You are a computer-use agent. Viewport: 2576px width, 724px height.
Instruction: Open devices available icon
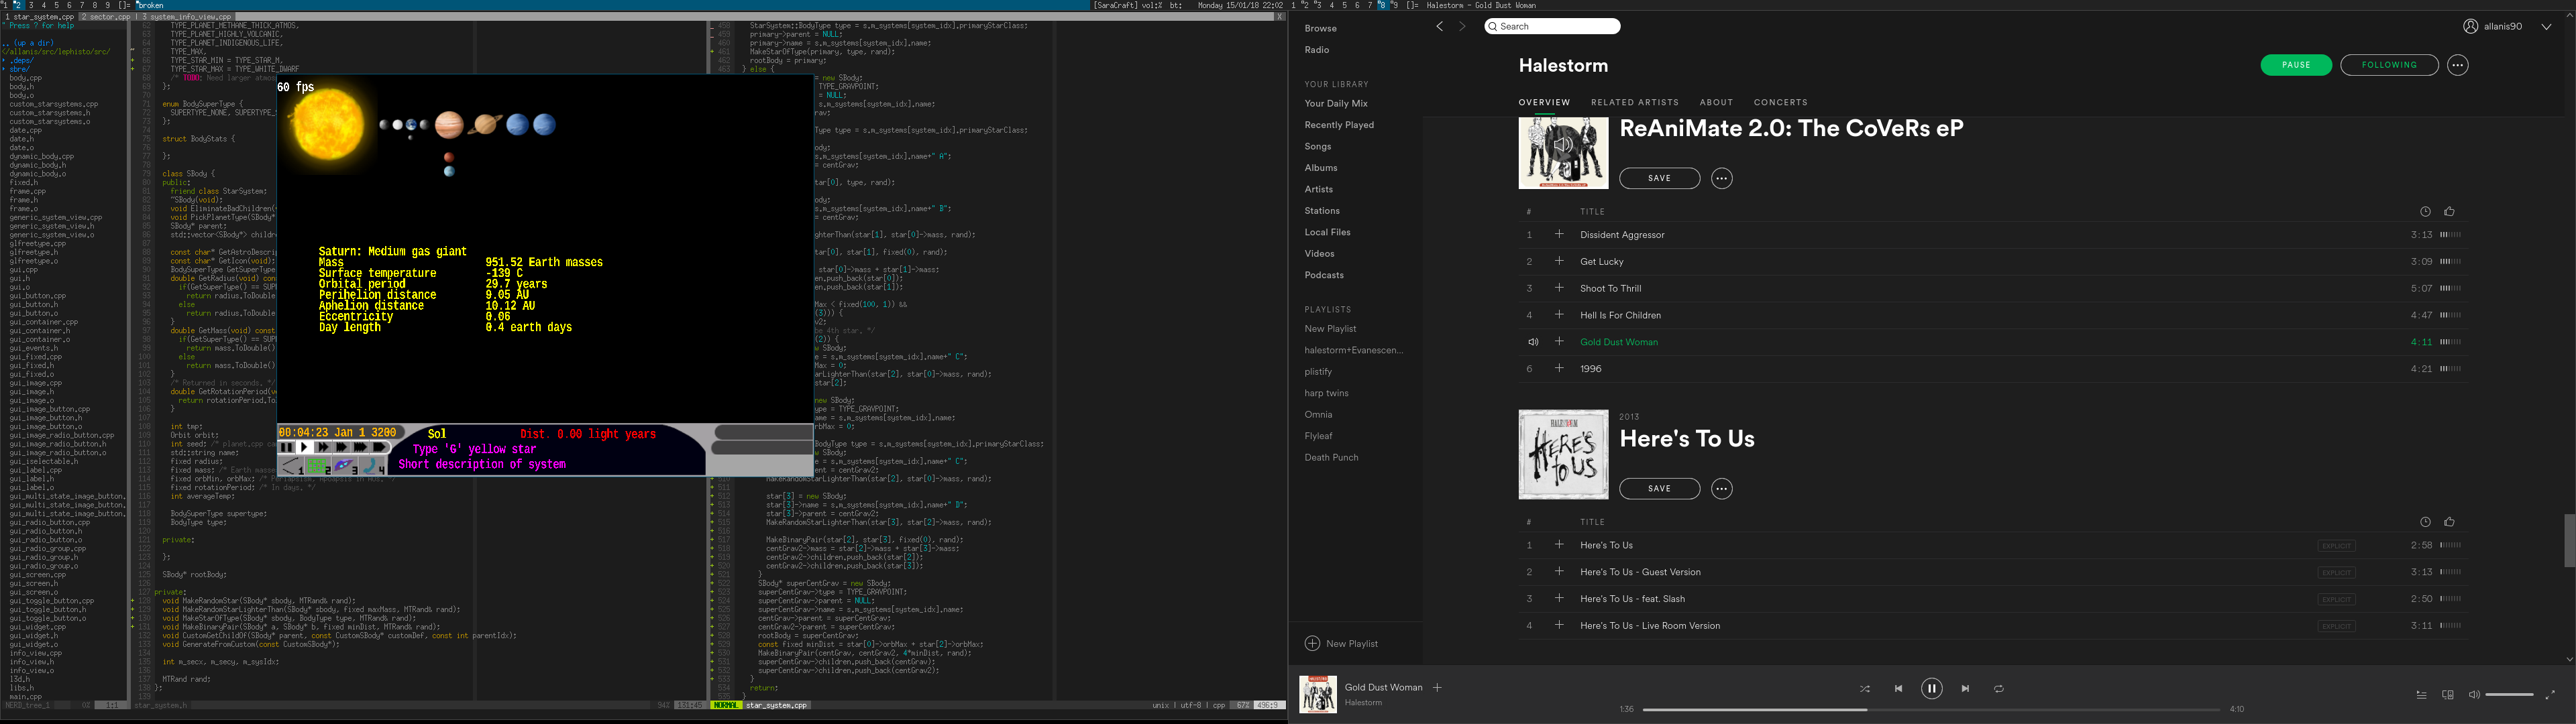click(2448, 695)
